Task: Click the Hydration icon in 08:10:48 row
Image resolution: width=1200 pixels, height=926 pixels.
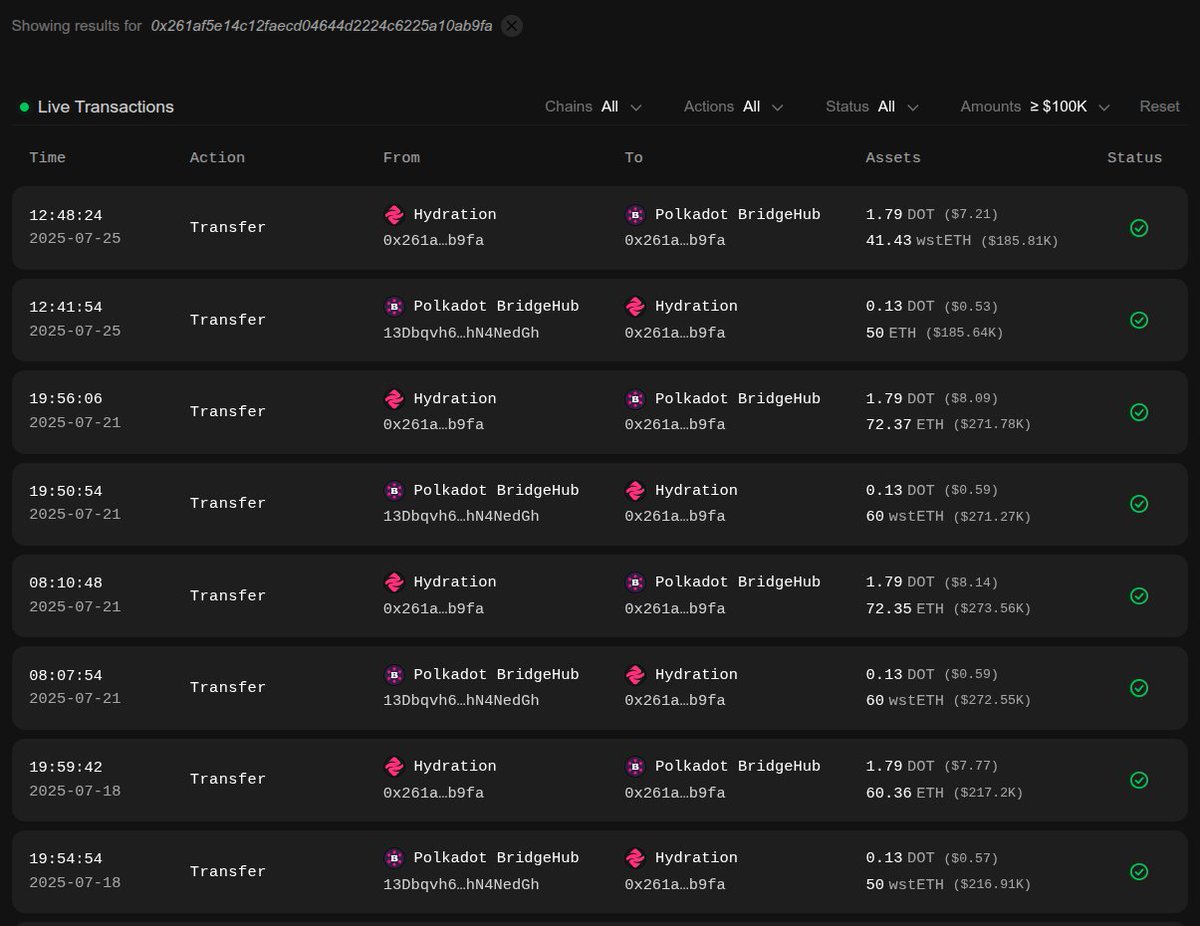Action: coord(394,583)
